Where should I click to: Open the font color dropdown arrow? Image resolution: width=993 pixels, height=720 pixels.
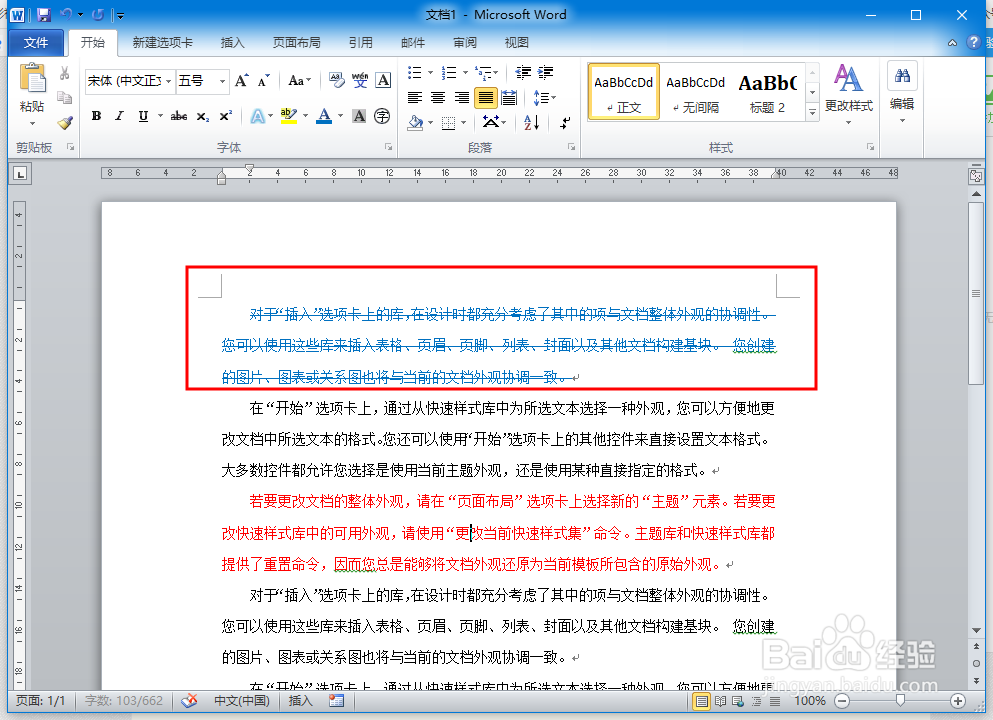[x=340, y=117]
